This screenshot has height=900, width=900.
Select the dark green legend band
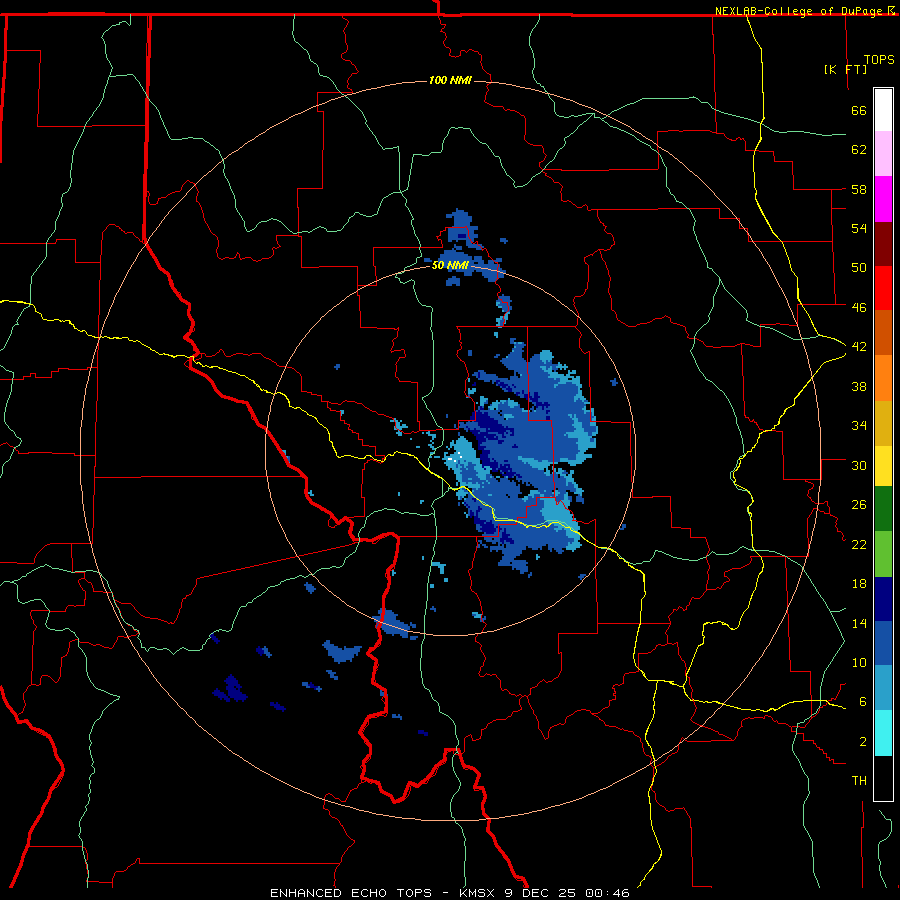883,509
